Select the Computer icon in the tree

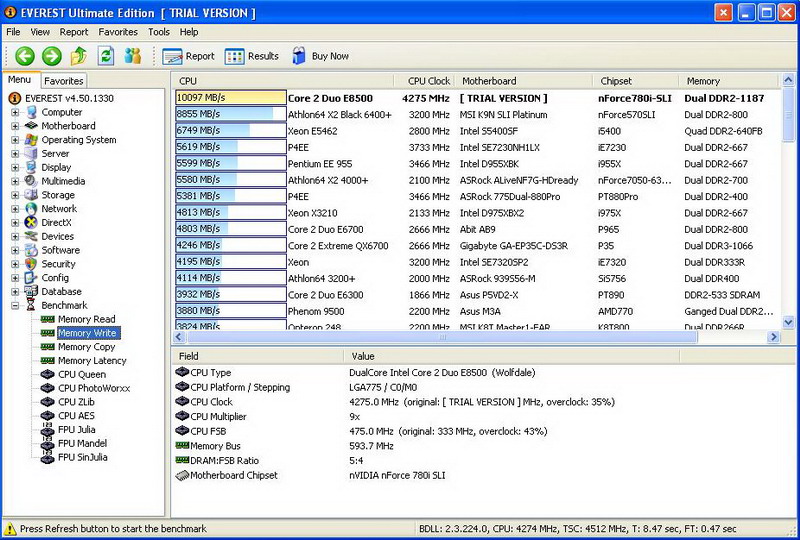[x=32, y=112]
